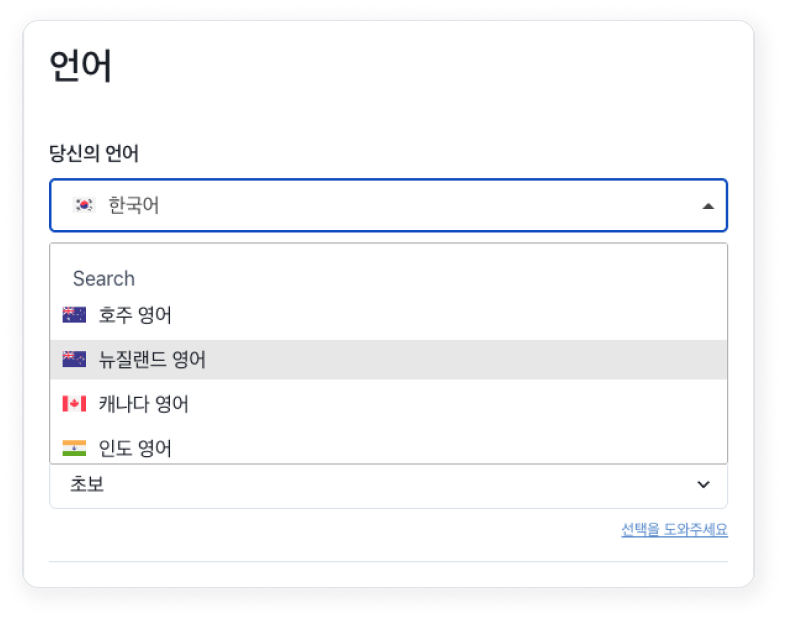Screen dimensions: 785x620
Task: Click the Canadian flag icon
Action: point(74,404)
